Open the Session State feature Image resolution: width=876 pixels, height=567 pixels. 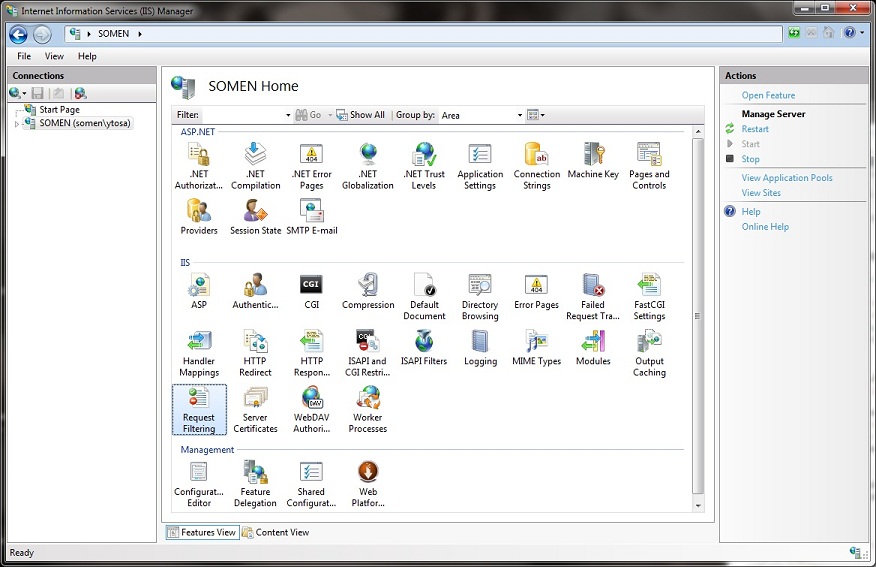(255, 217)
